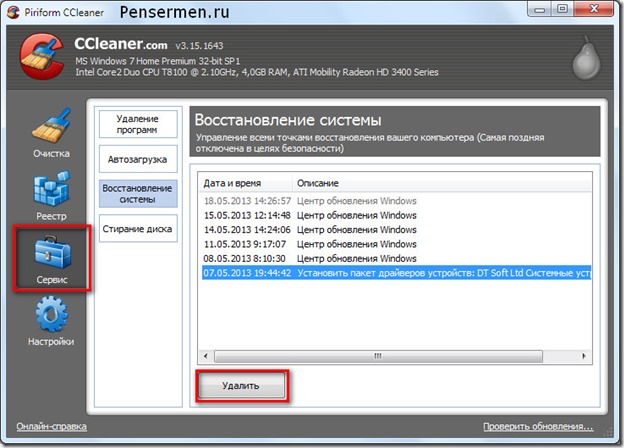Screen dimensions: 624x448
Task: Select Восстановление системы tab
Action: pos(138,194)
